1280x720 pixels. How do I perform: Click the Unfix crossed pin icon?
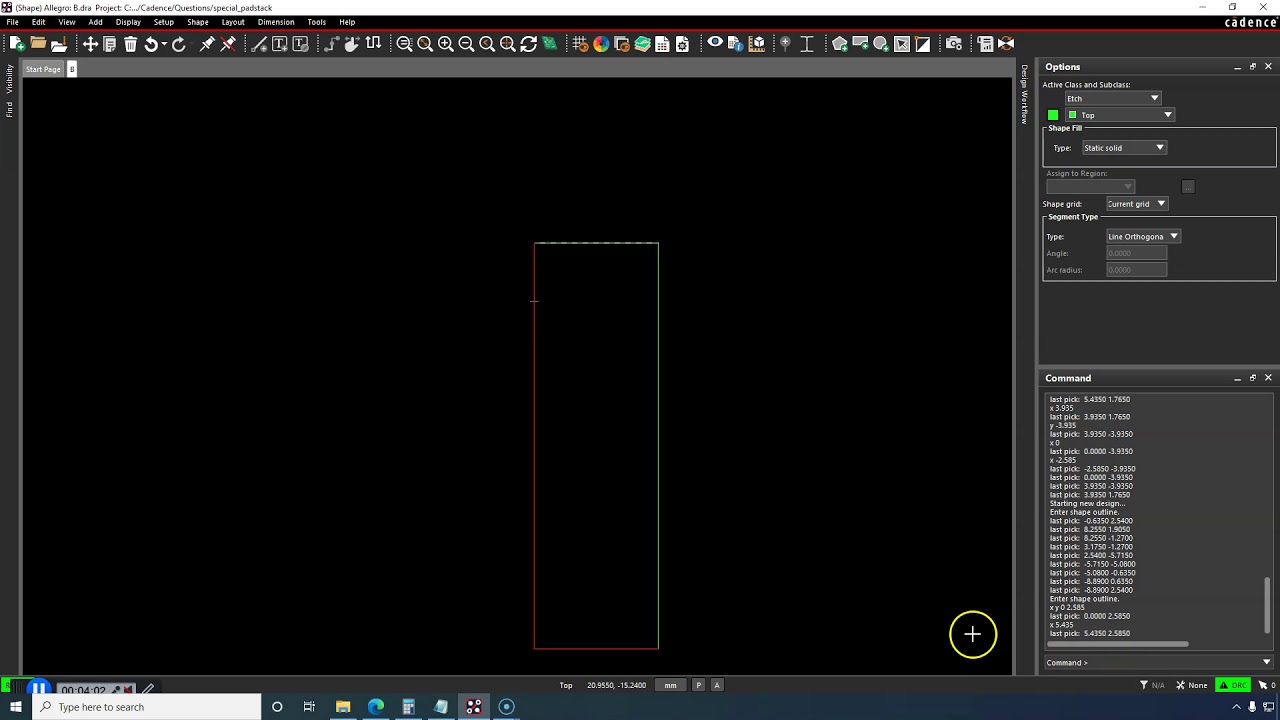click(x=228, y=44)
